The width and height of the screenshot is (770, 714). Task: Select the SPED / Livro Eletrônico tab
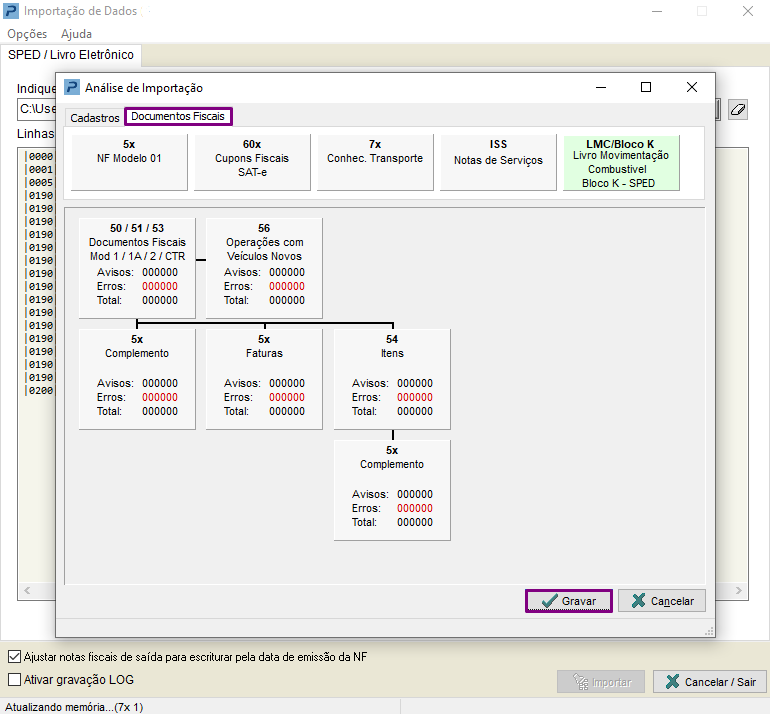tap(71, 55)
